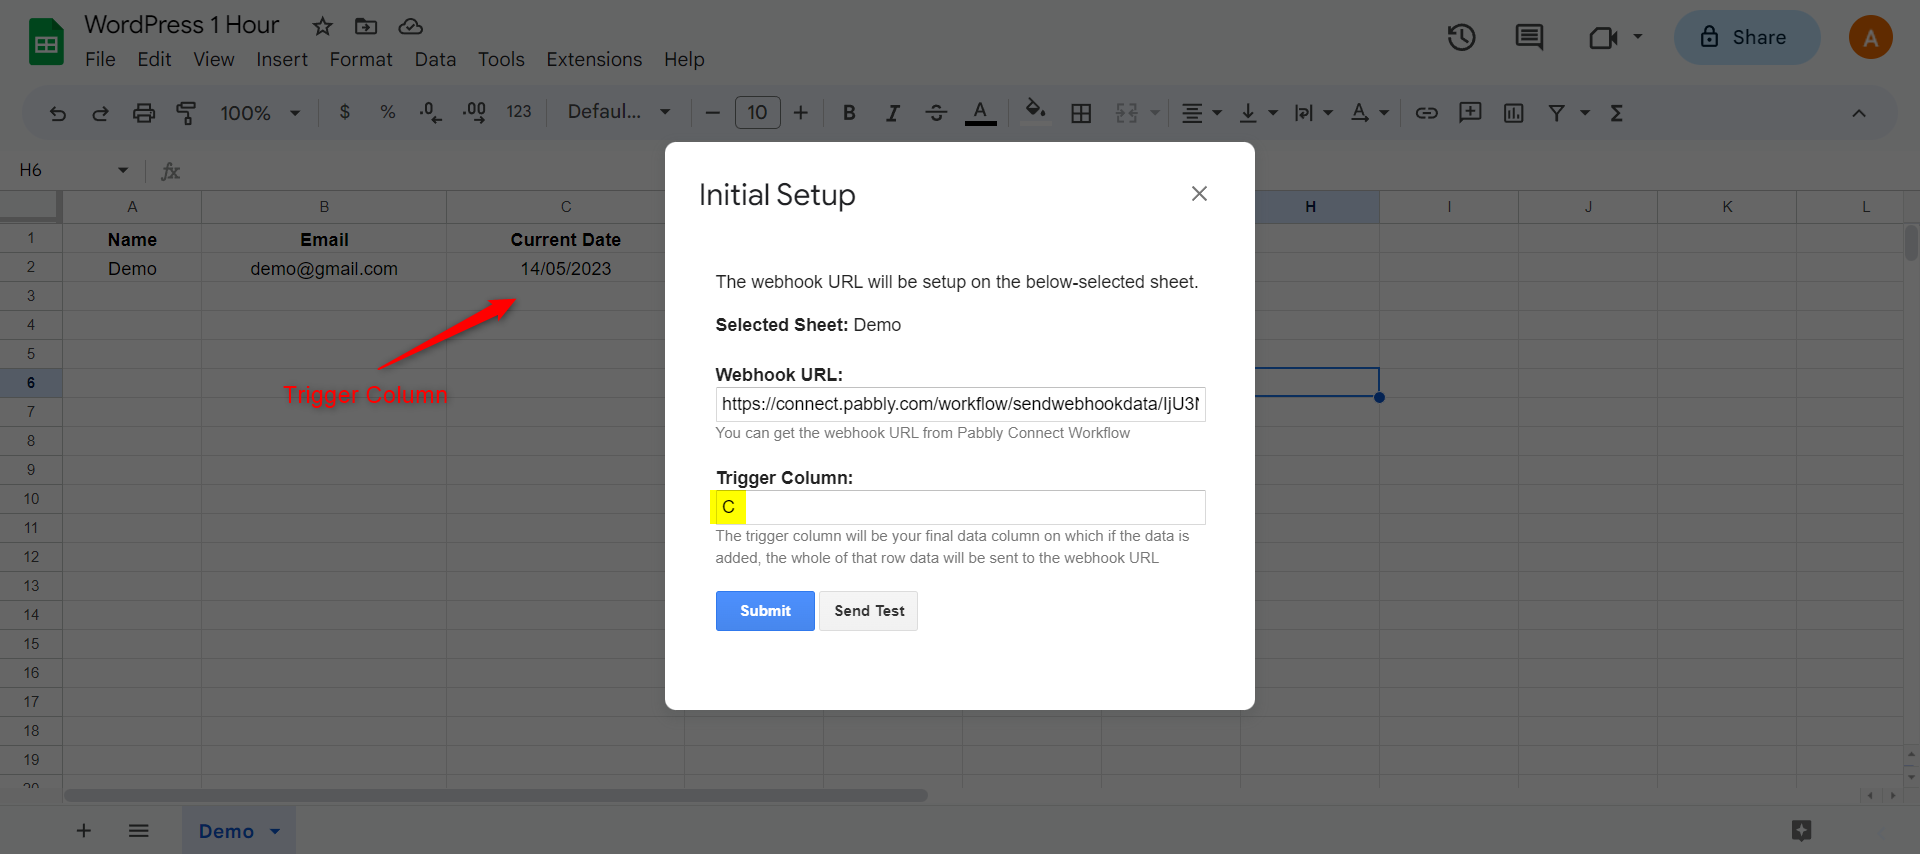Click the font size box

(757, 113)
